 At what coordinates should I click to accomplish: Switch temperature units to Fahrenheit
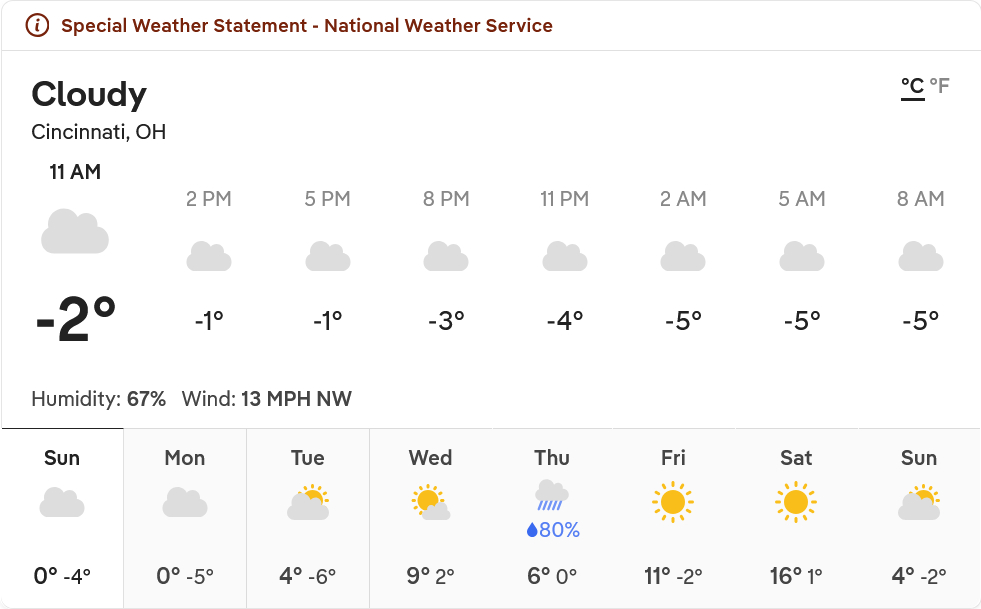(x=939, y=86)
